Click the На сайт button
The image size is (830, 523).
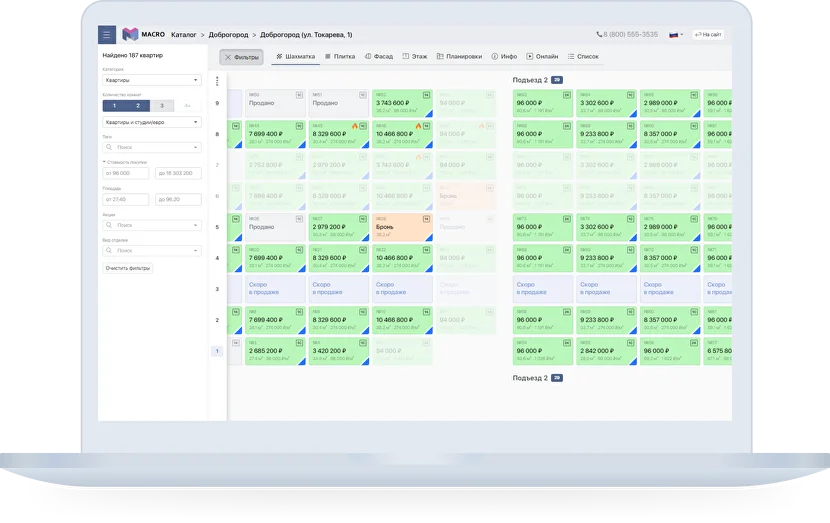[708, 34]
